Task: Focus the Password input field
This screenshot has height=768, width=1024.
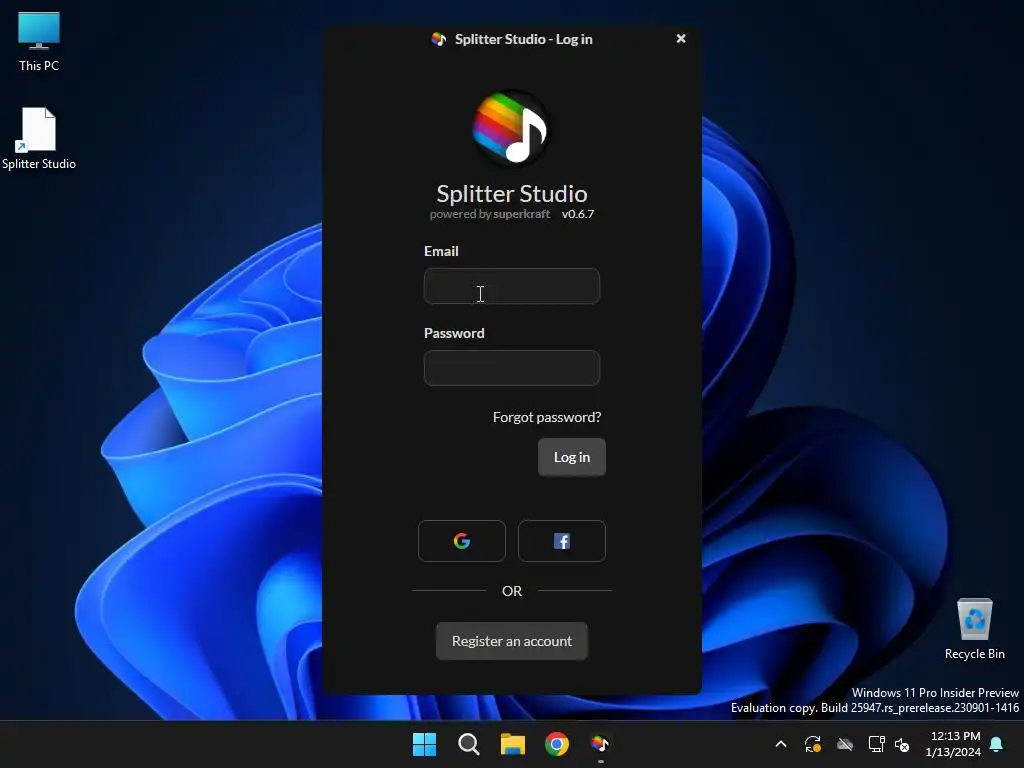Action: (511, 368)
